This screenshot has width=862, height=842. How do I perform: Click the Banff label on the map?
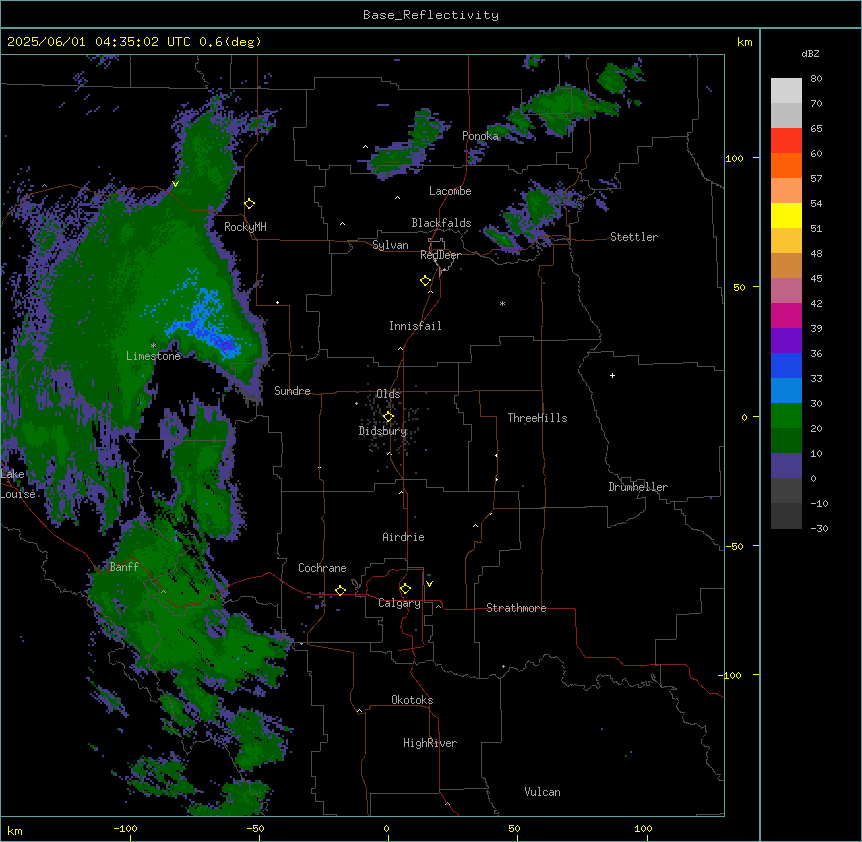click(124, 567)
